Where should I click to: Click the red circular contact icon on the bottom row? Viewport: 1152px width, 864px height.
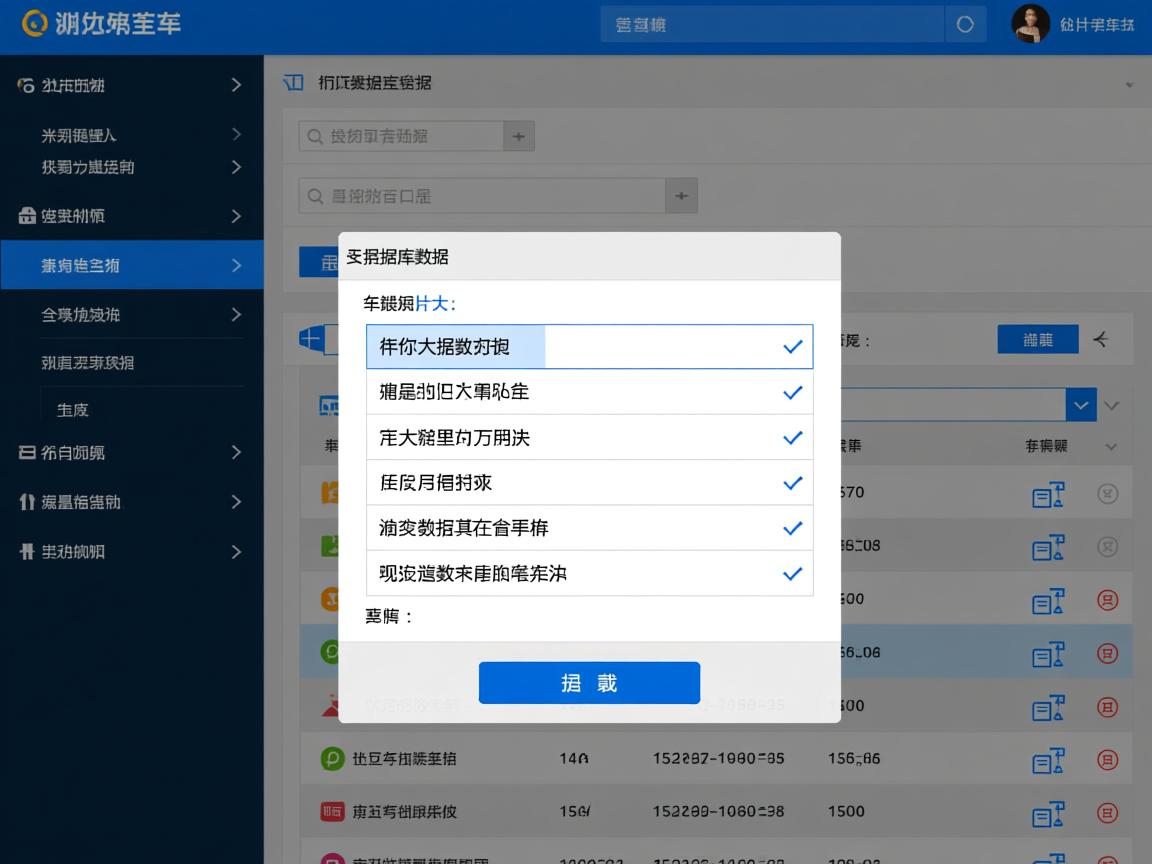tap(1107, 813)
